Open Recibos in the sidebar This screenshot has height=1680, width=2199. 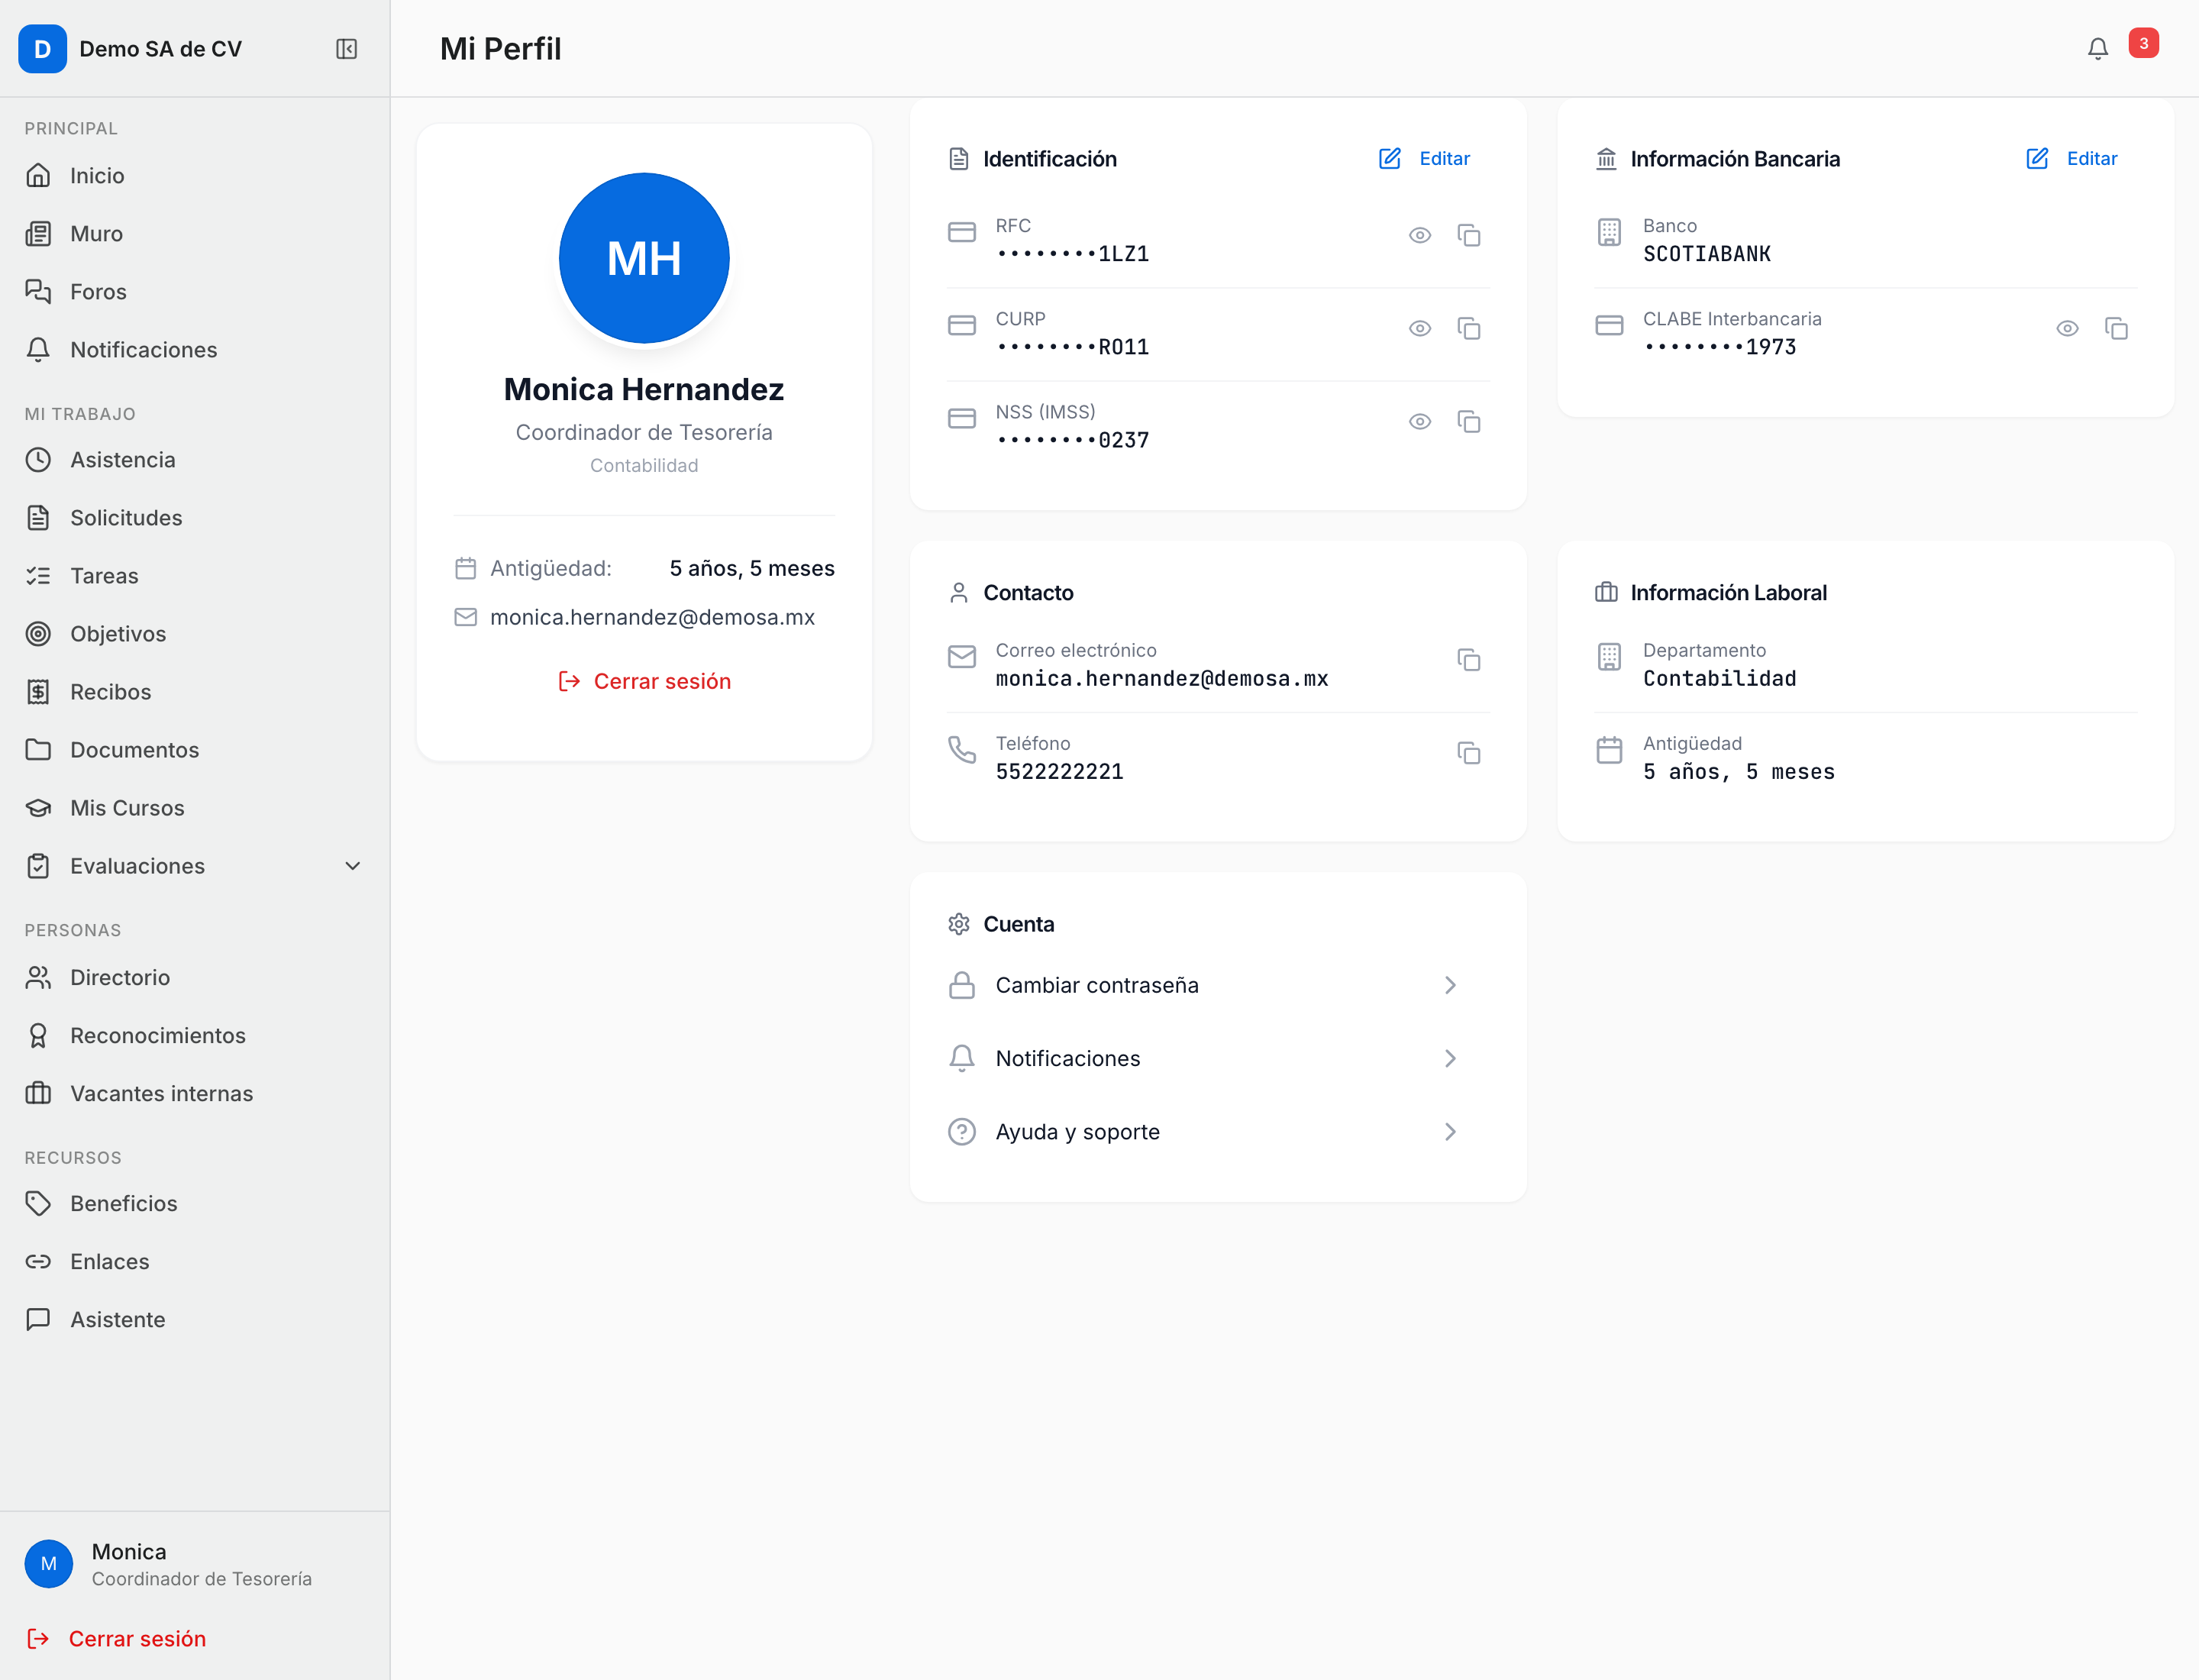pos(194,692)
